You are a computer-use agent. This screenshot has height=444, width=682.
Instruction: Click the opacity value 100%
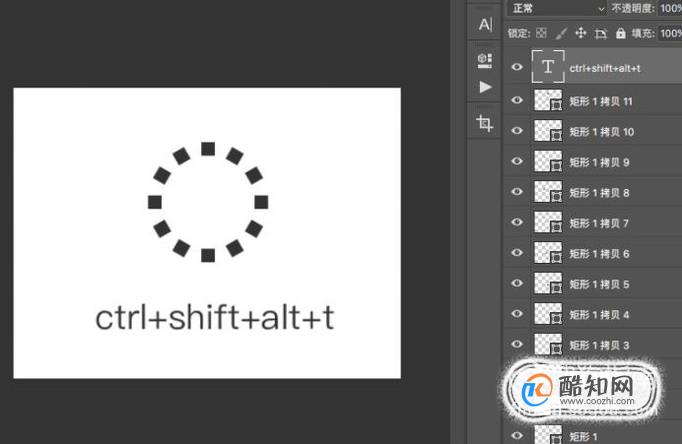[671, 8]
